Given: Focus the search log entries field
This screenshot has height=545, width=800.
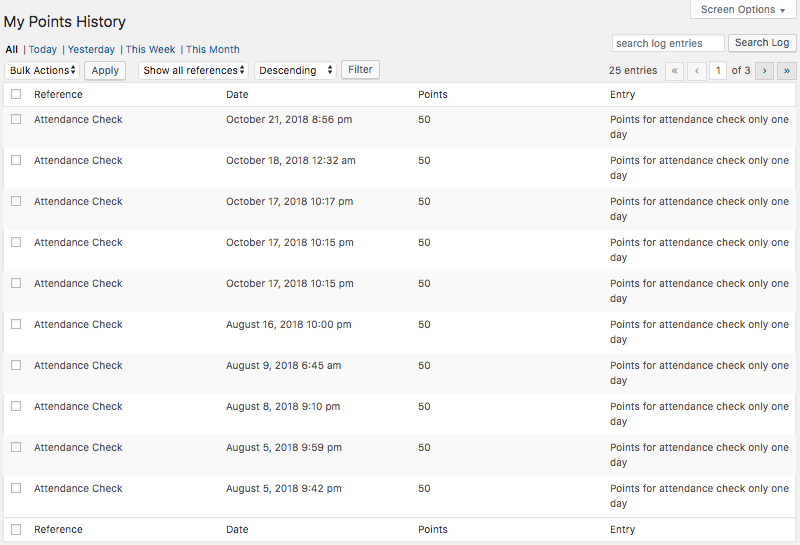Looking at the screenshot, I should 668,43.
